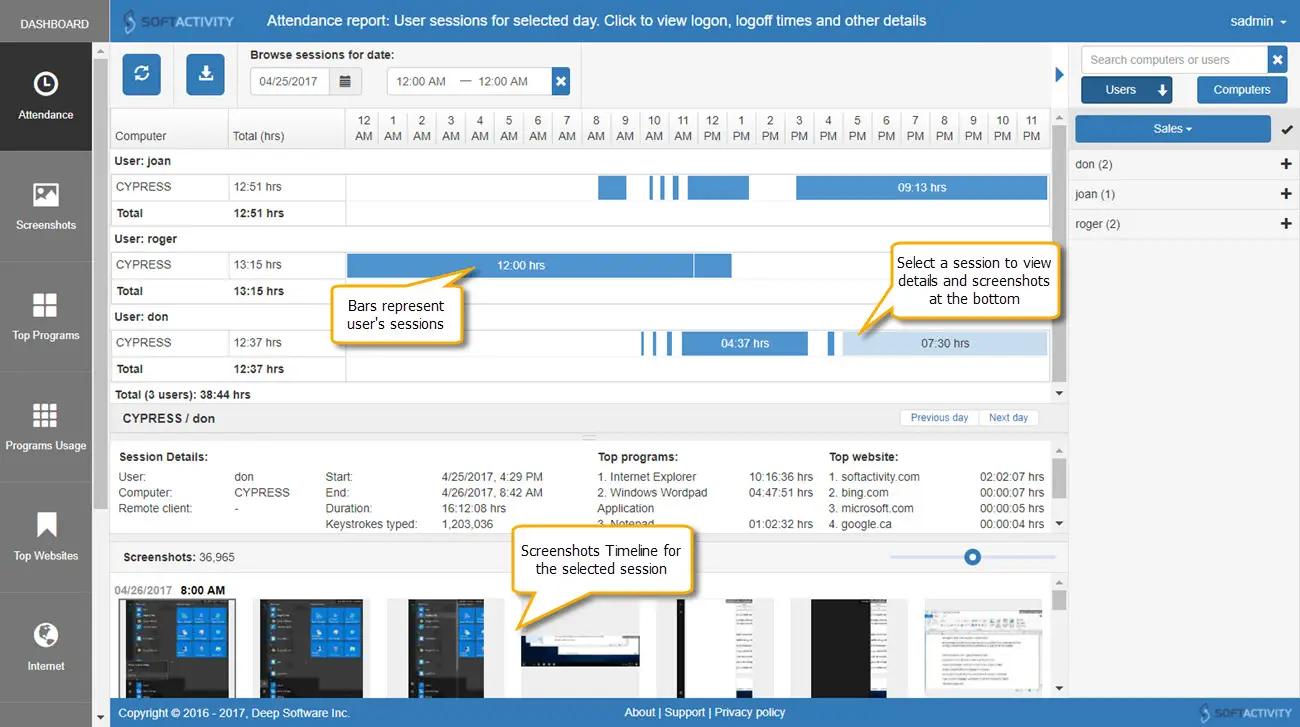Open the Programs Usage sidebar section
Image resolution: width=1300 pixels, height=727 pixels.
[46, 427]
